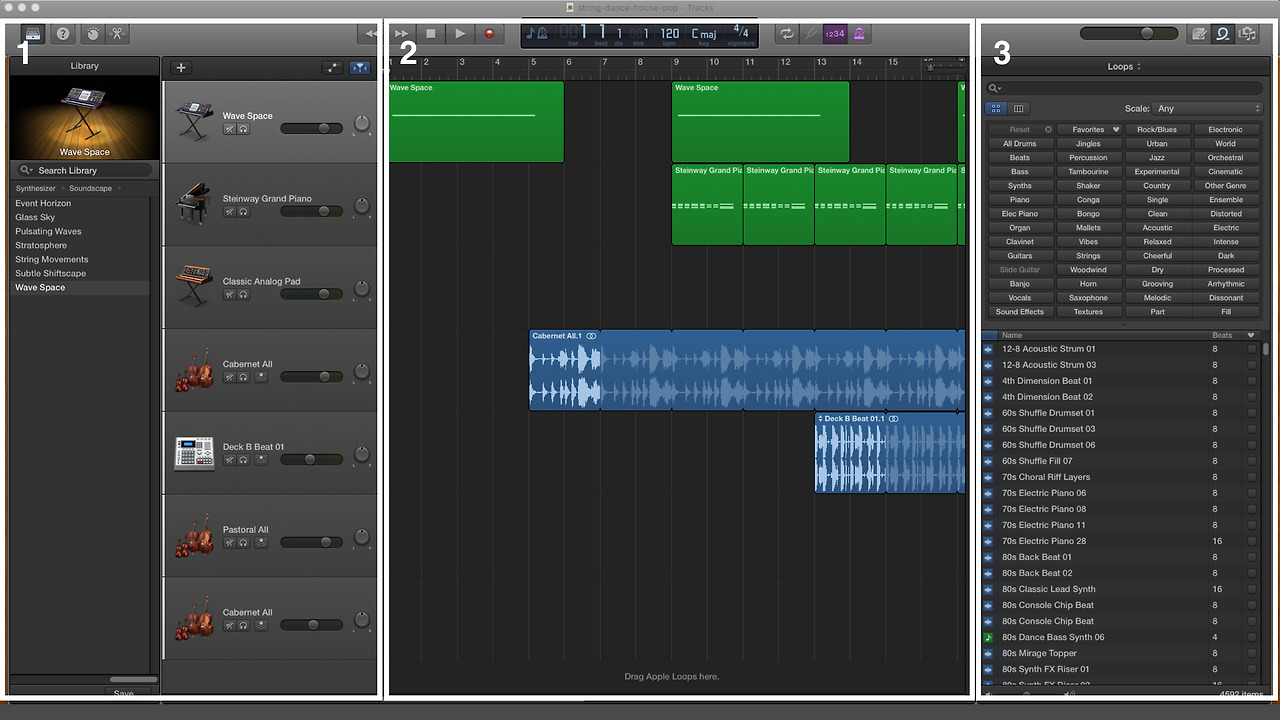Favorite the 70s Choral Riff Layers loop

(x=1251, y=477)
